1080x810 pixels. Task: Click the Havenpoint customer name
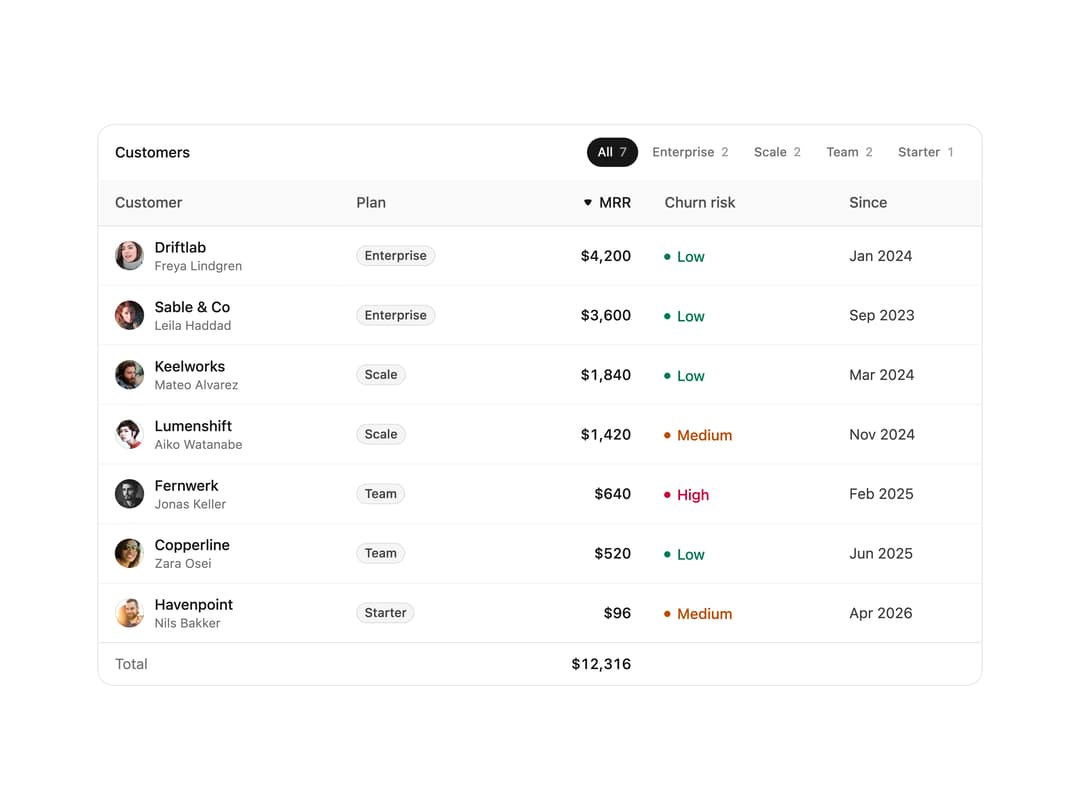pos(194,605)
